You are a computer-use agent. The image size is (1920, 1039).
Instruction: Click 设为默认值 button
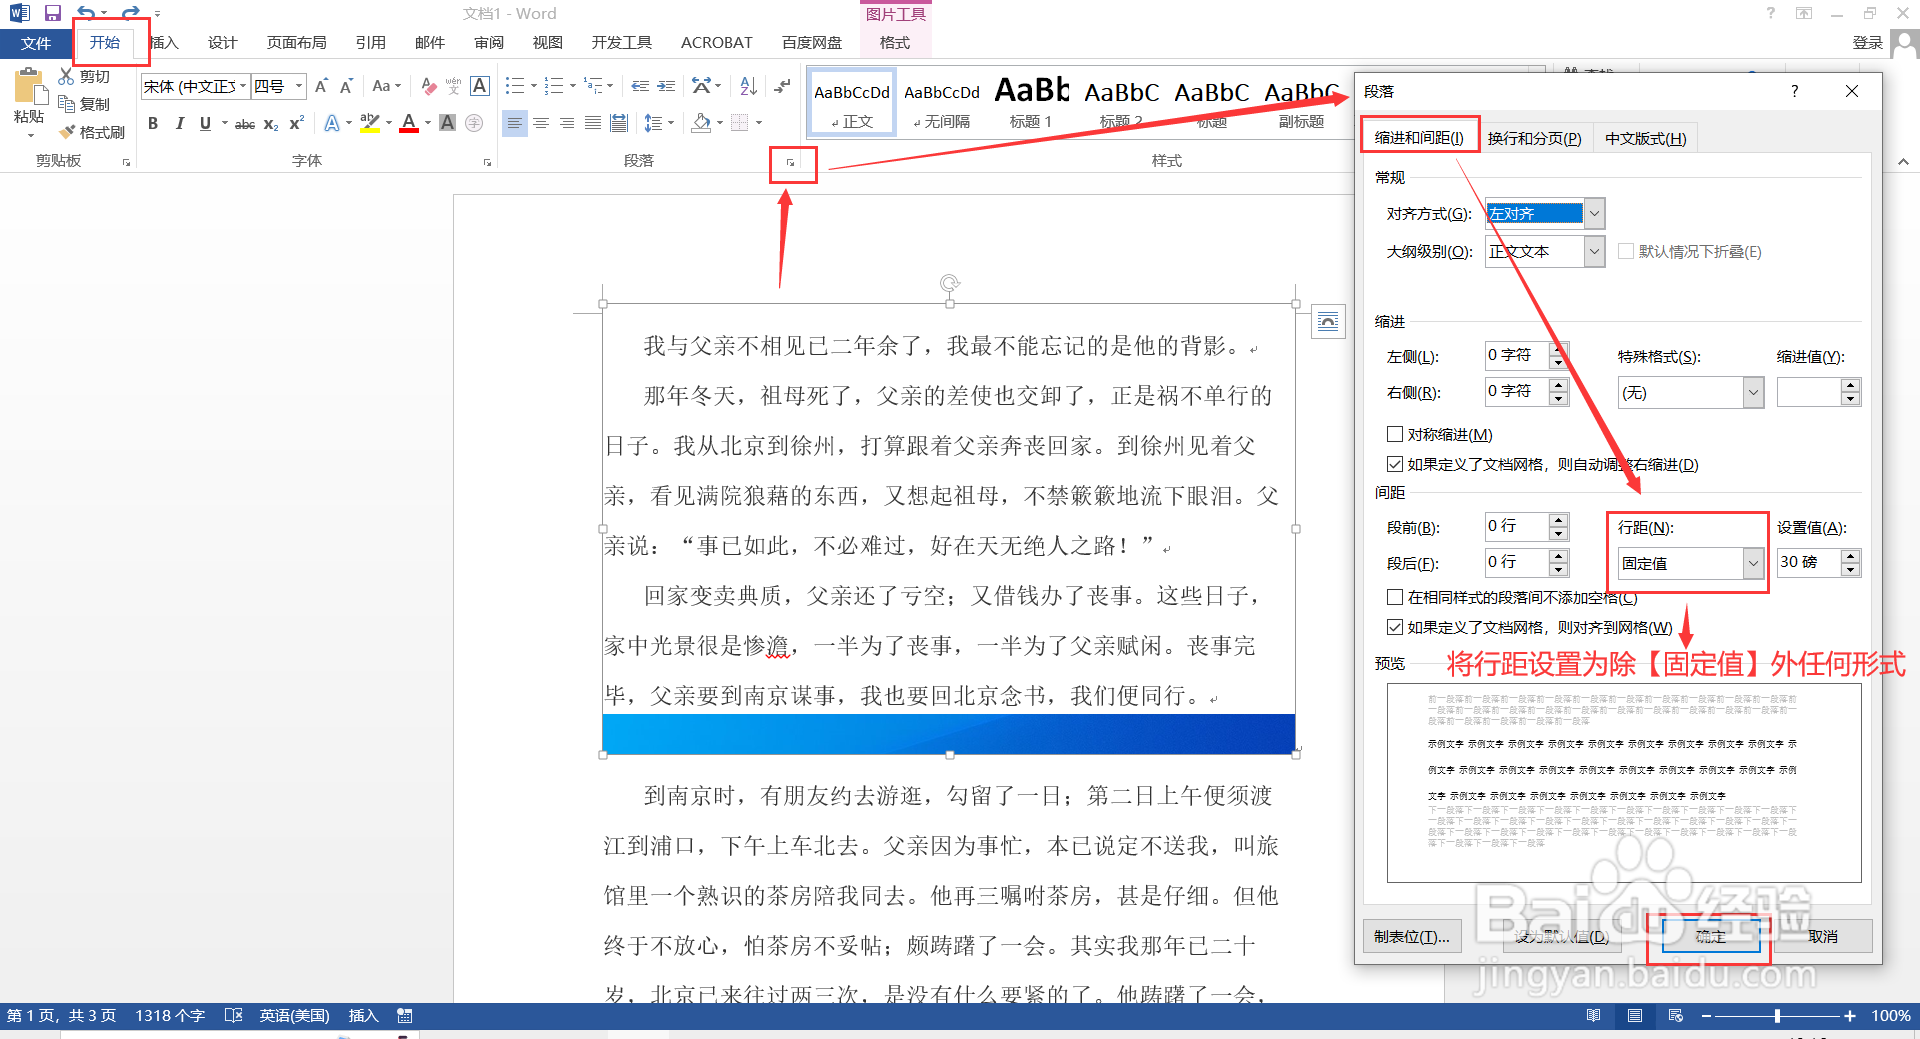[1561, 936]
